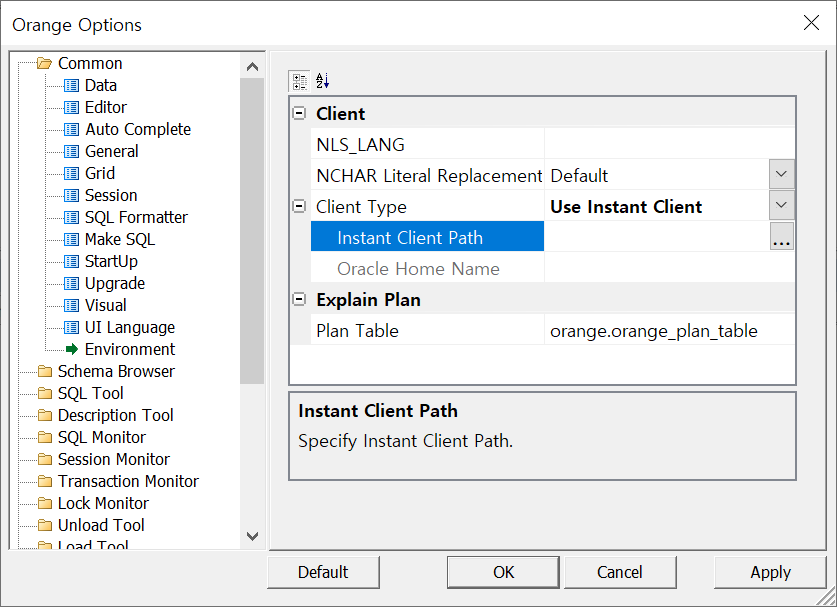Click the tree scrollbar up arrow
The width and height of the screenshot is (837, 607).
(x=252, y=67)
